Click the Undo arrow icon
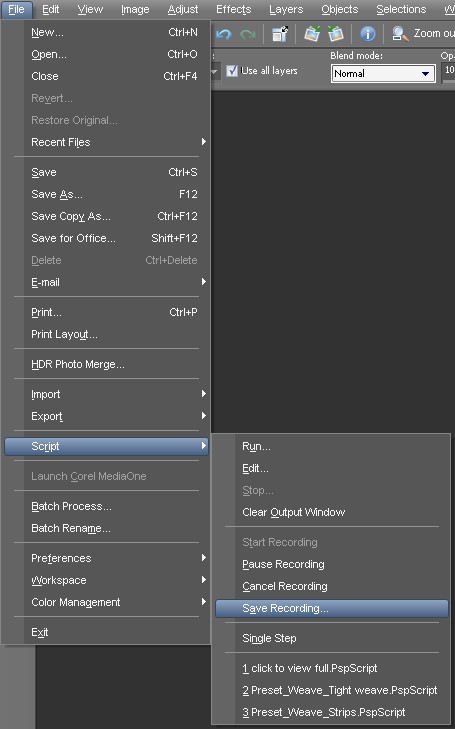The width and height of the screenshot is (455, 729). tap(224, 34)
